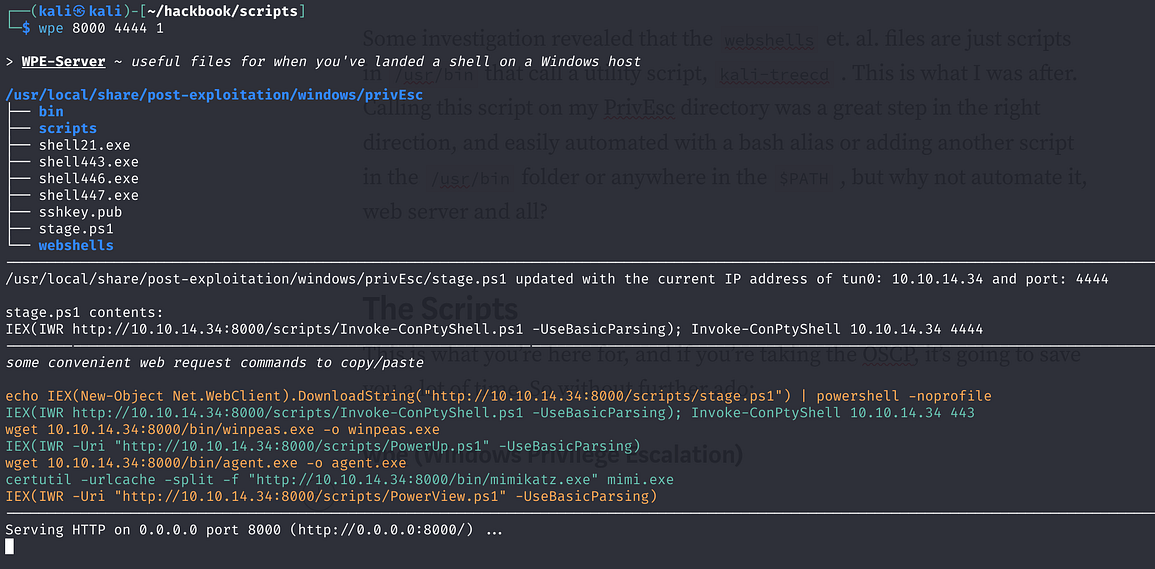The width and height of the screenshot is (1155, 569).
Task: Select the 'scripts' directory tree entry
Action: 68,128
